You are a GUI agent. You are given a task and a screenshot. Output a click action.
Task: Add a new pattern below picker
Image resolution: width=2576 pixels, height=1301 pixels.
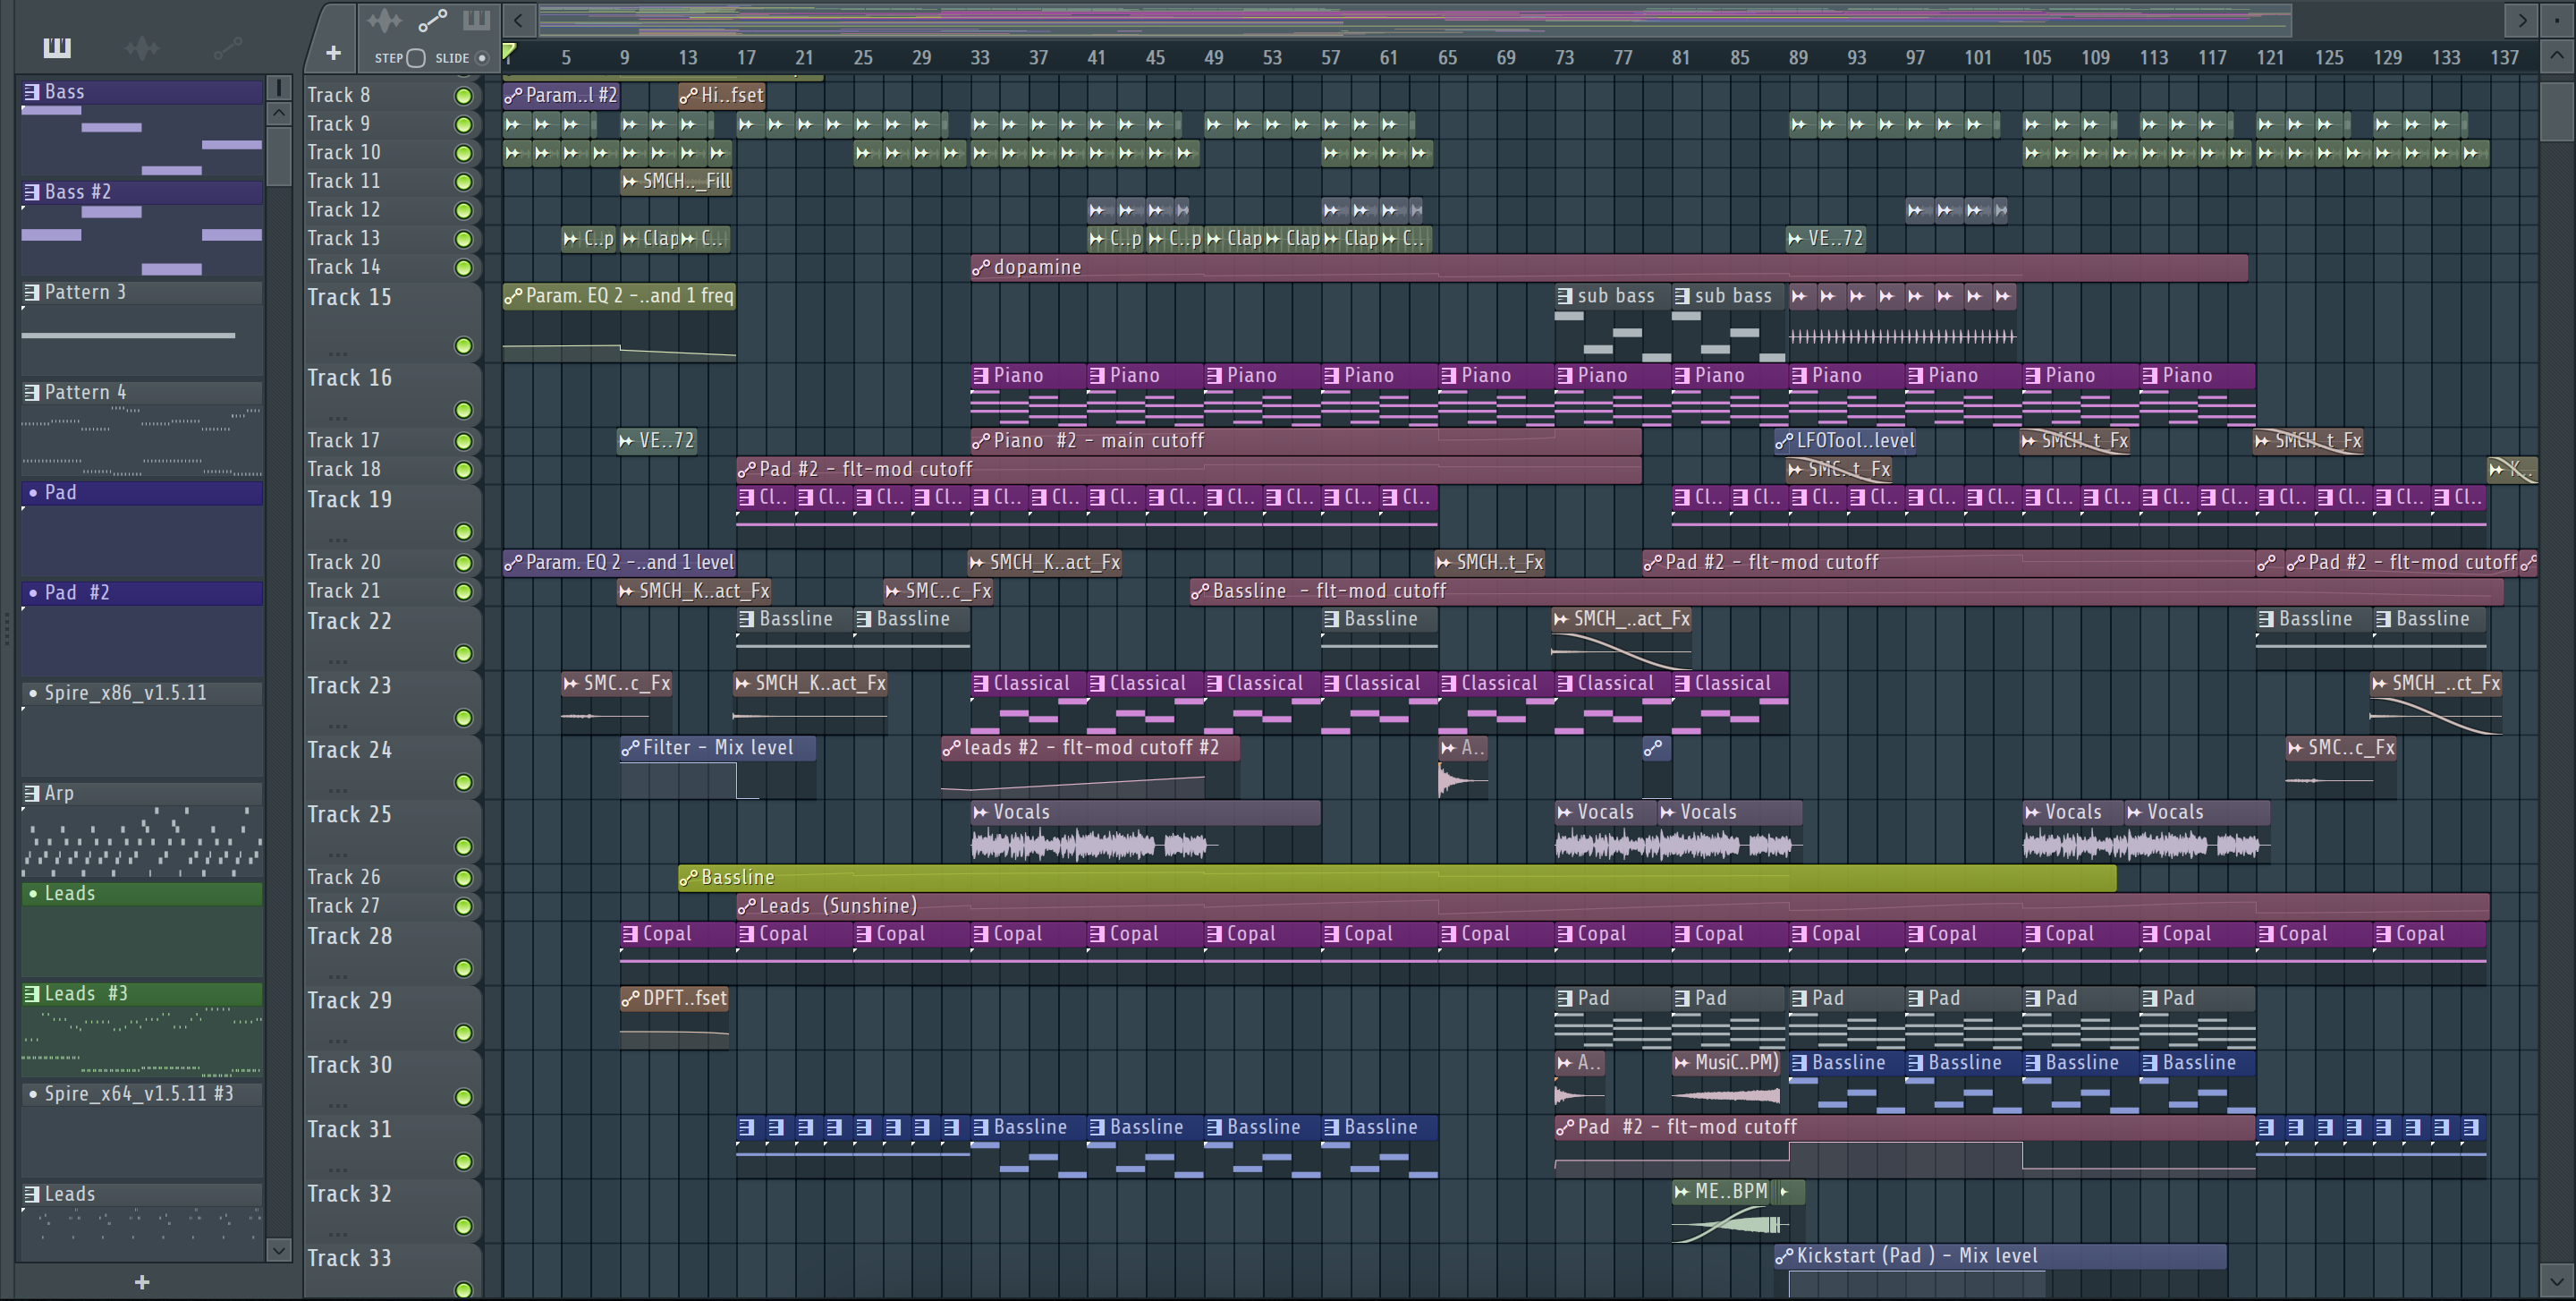click(142, 1282)
